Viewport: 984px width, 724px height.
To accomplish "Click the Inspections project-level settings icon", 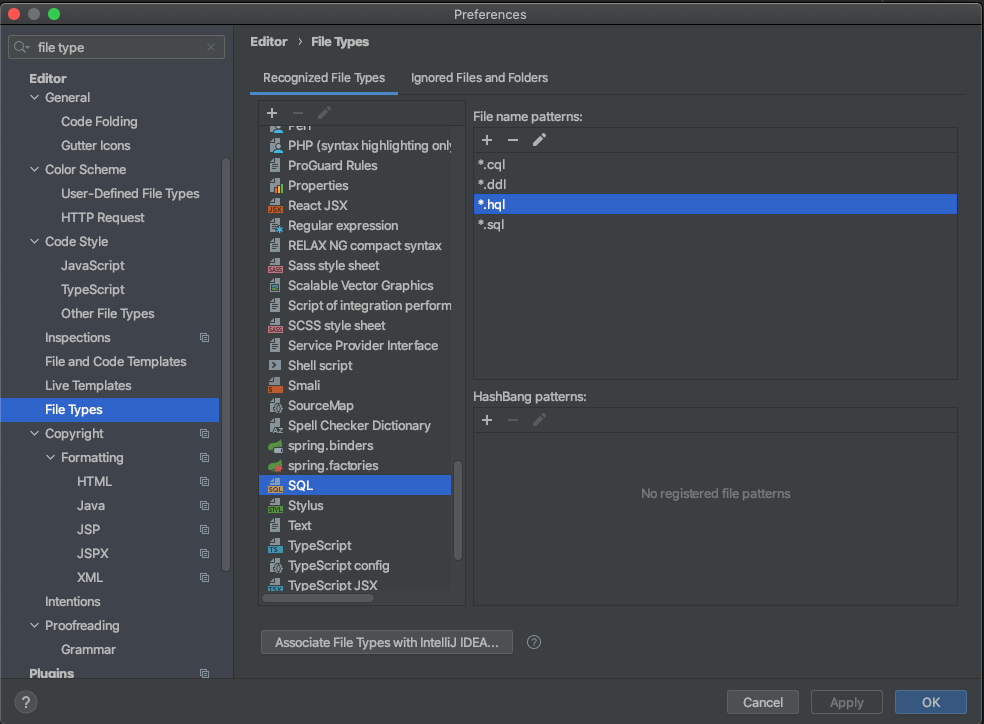I will pos(205,338).
